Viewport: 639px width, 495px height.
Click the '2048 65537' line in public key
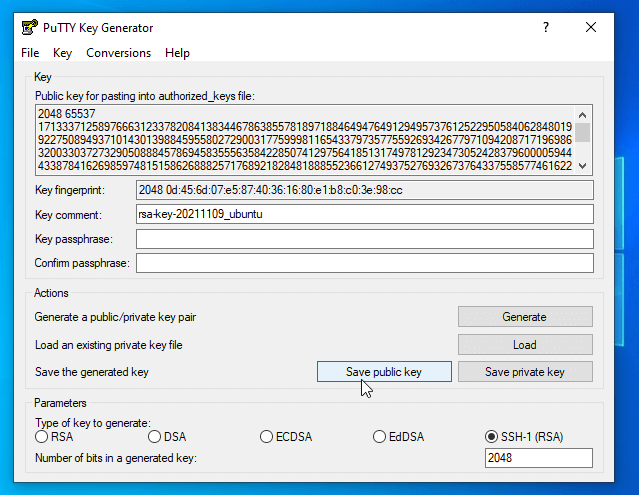point(66,114)
